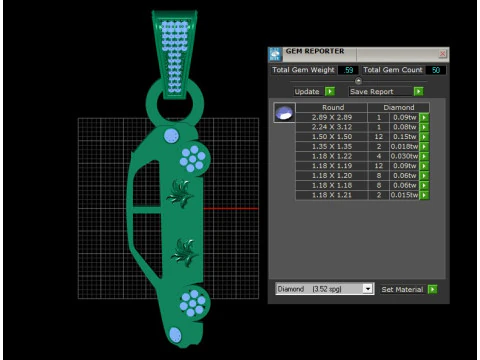The height and width of the screenshot is (360, 480).
Task: Select the 1.50 X 1.50 size cell
Action: click(332, 137)
